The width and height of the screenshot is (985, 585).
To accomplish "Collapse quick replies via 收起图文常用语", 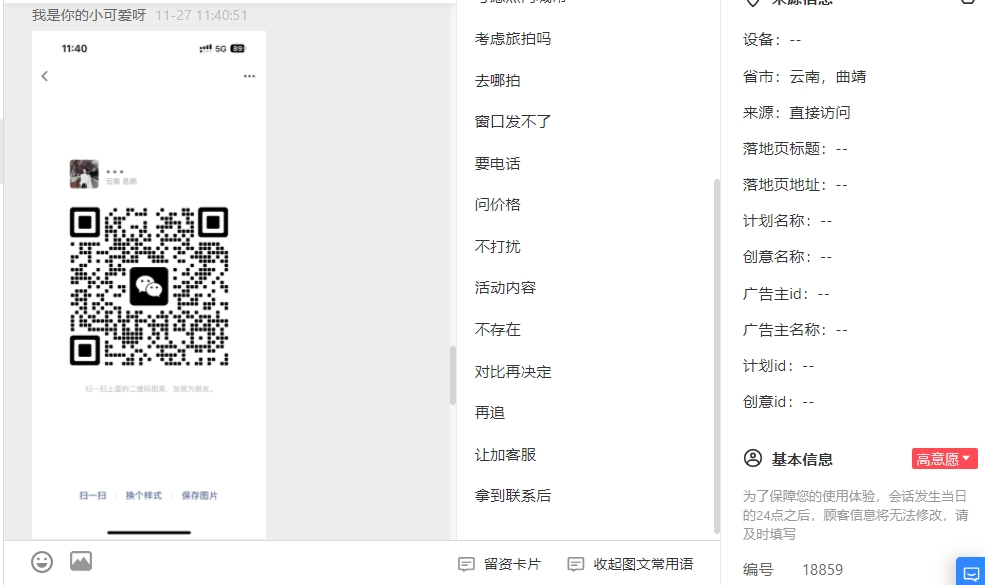I will (x=630, y=564).
